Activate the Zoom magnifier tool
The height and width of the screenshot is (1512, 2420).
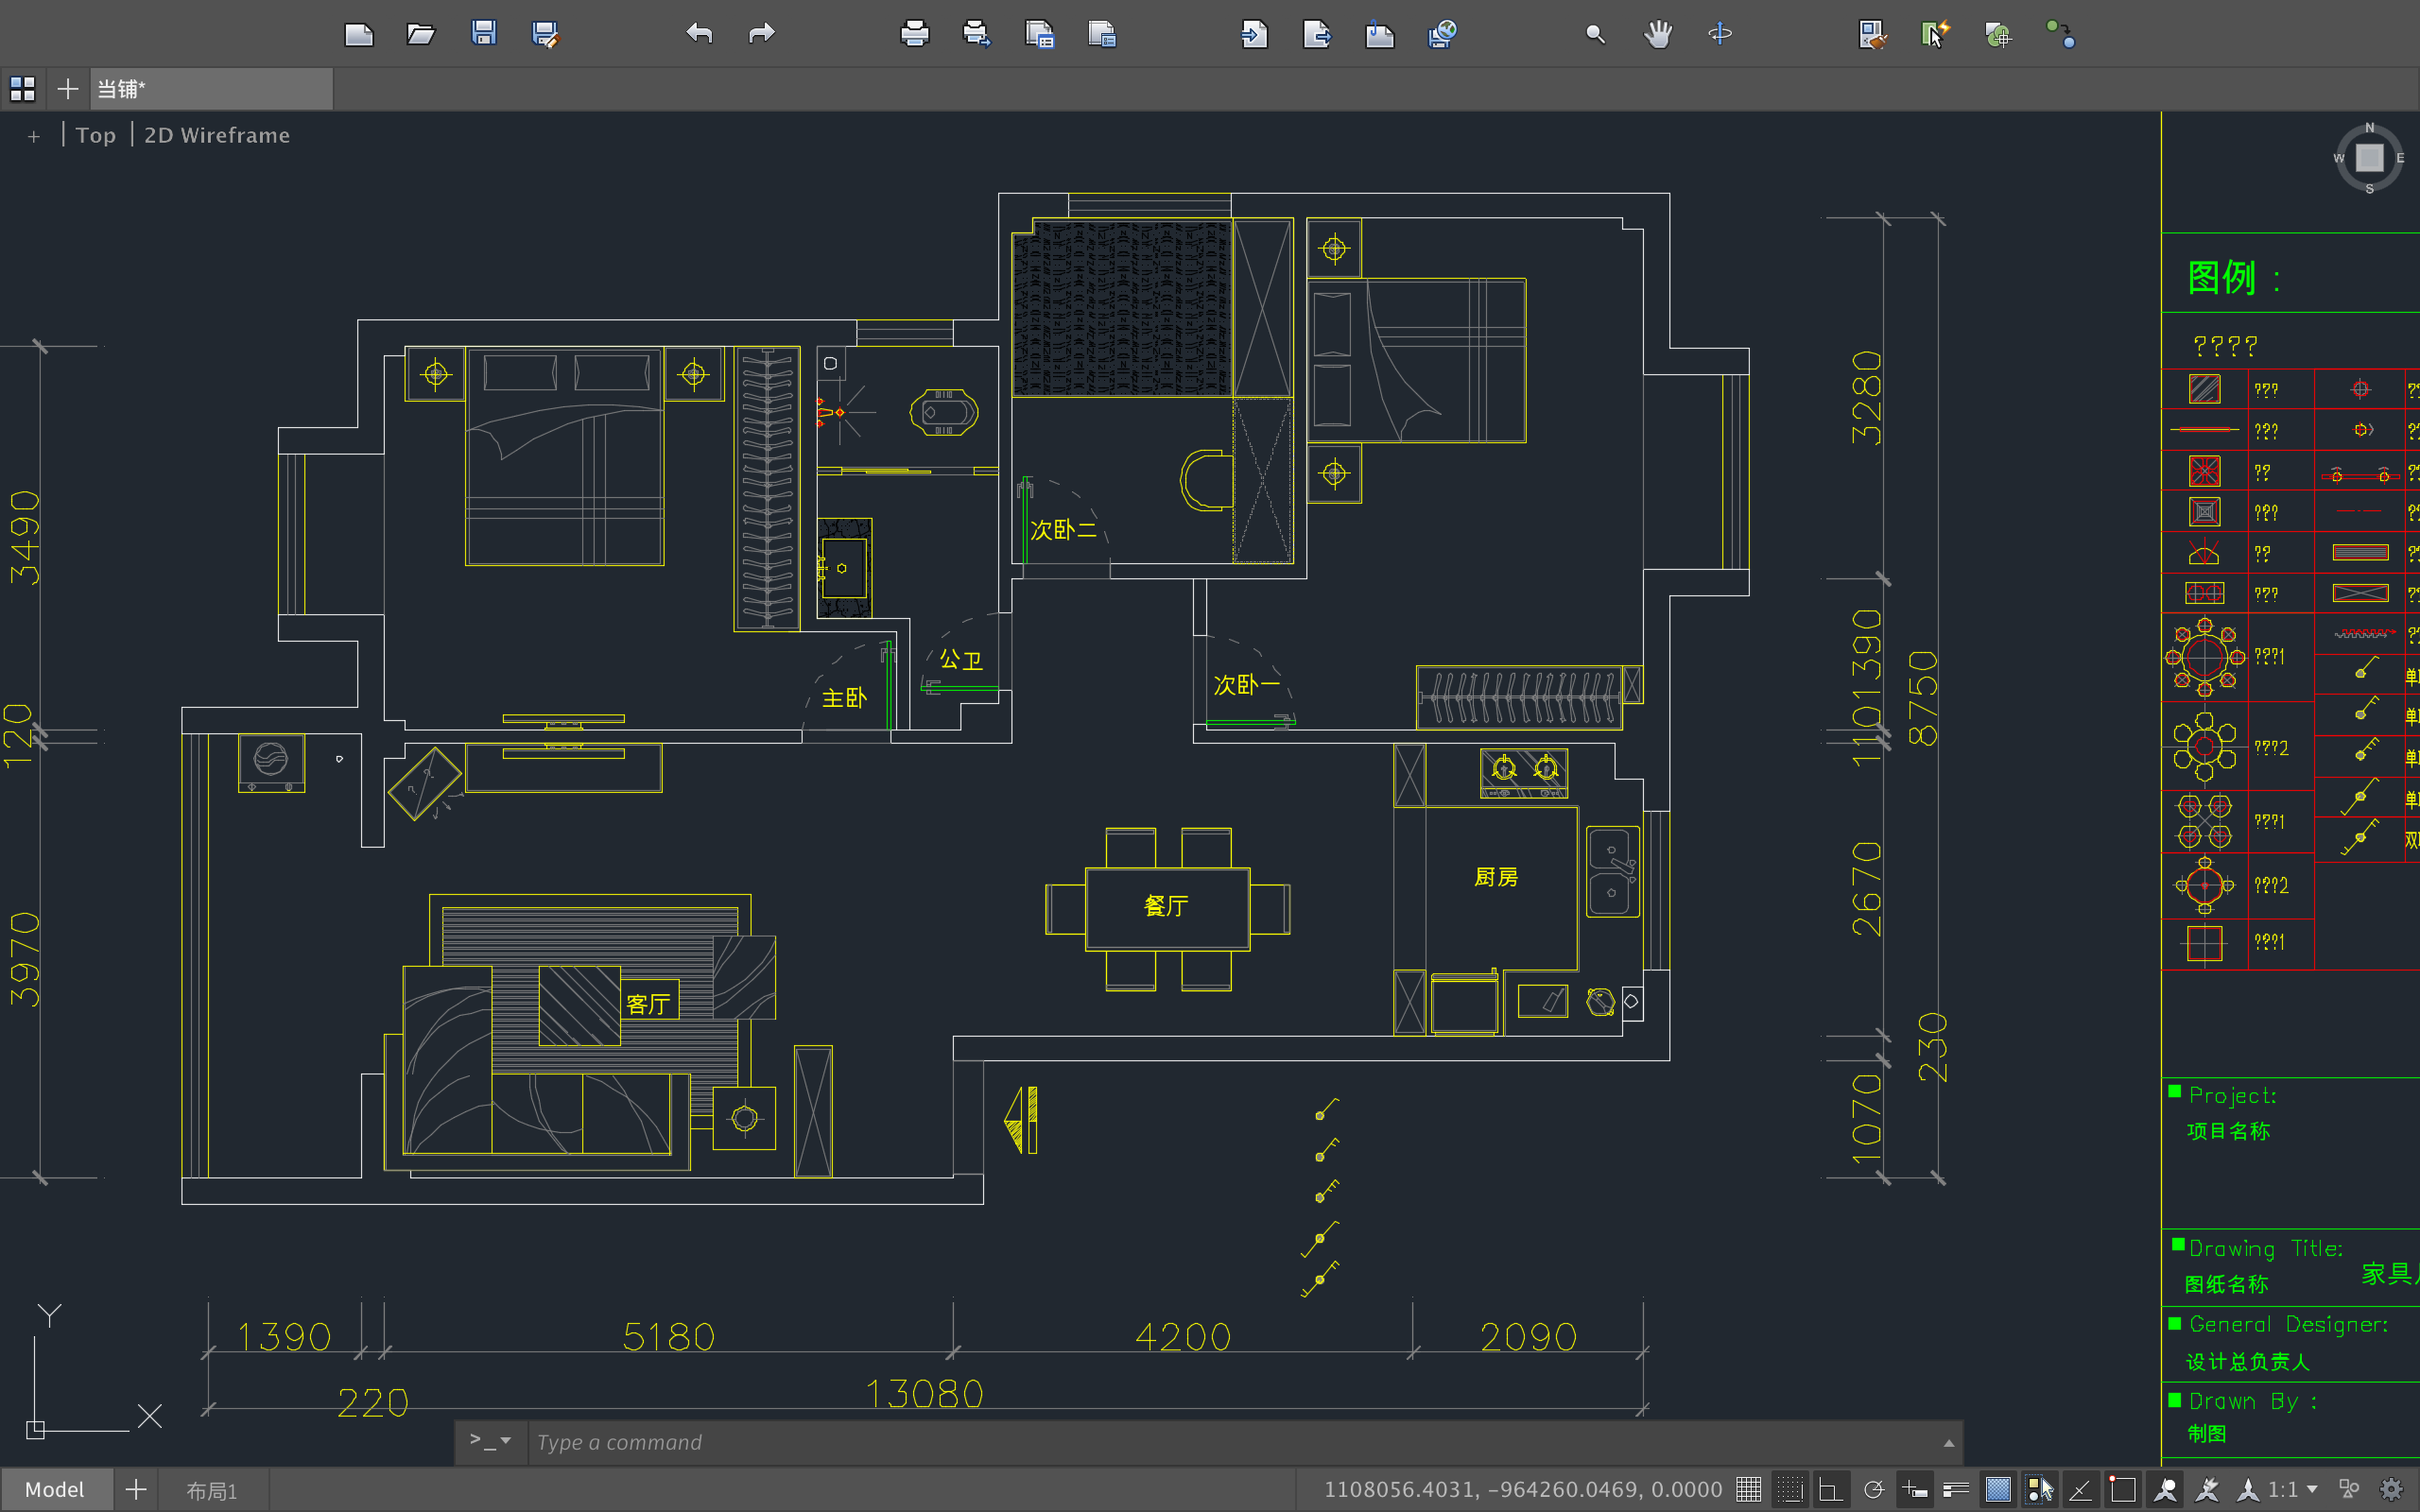pos(1595,34)
